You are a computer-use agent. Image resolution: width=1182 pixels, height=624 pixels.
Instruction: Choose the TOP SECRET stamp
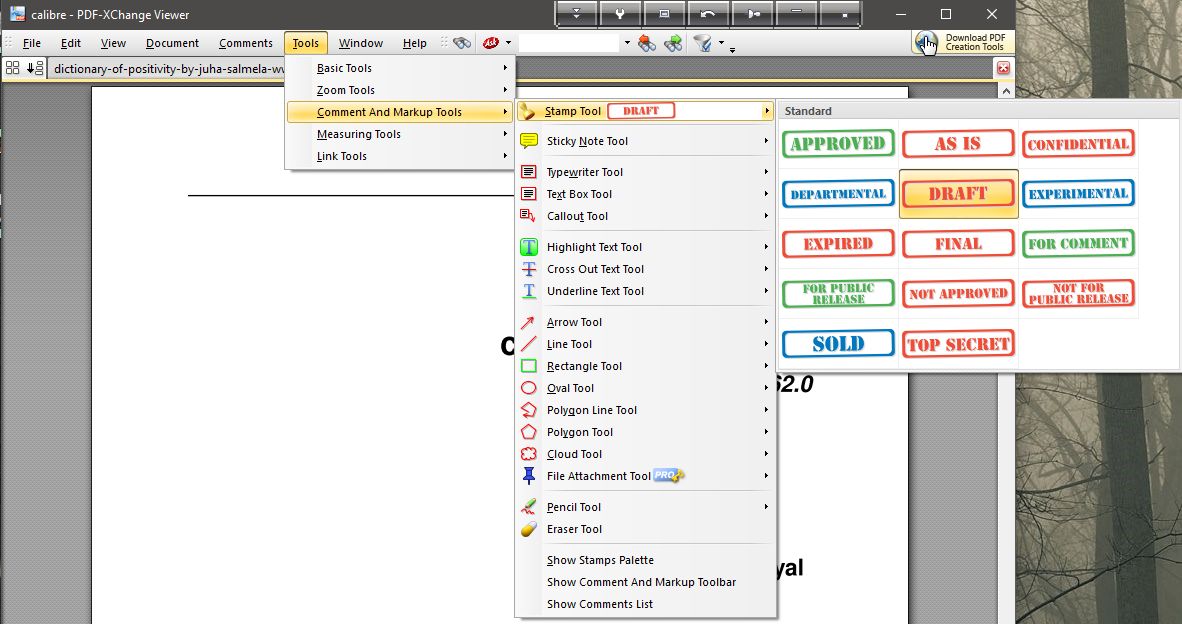pos(958,344)
